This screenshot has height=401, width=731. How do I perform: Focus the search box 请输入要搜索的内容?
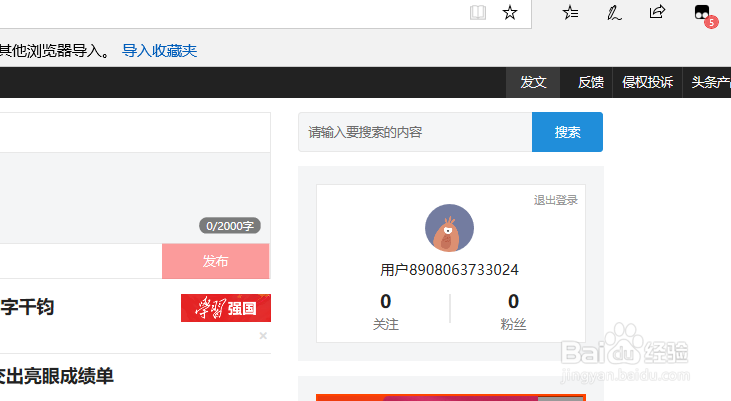click(x=415, y=132)
